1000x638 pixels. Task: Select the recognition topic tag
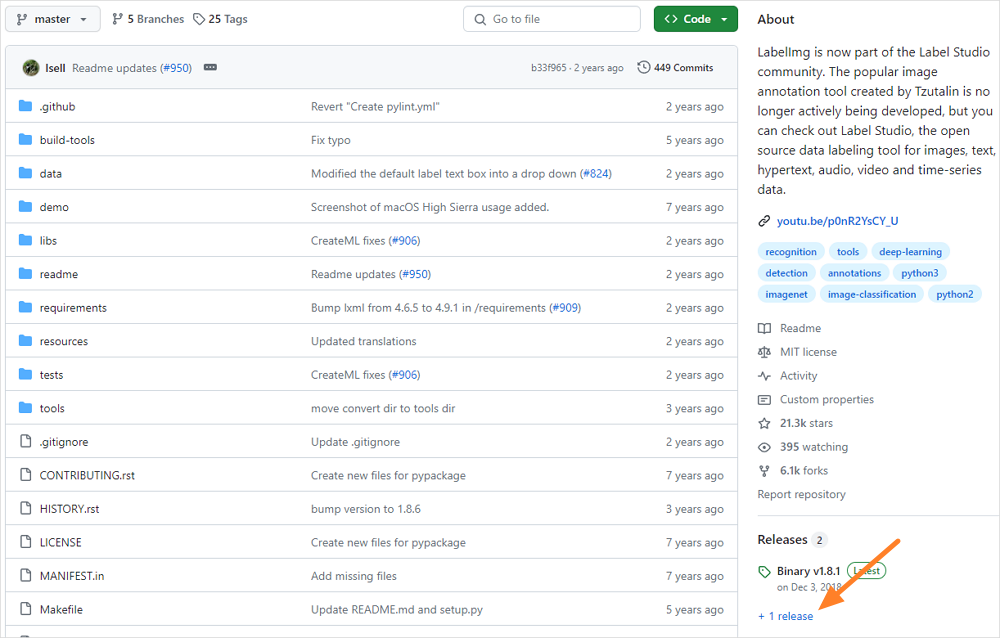pos(791,252)
